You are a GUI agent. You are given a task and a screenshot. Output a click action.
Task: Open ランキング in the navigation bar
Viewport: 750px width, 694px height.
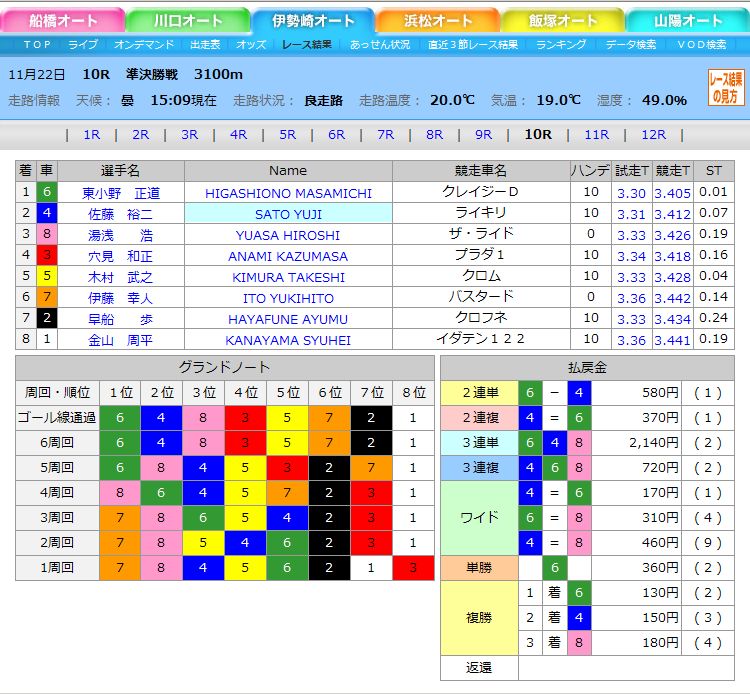tap(561, 44)
